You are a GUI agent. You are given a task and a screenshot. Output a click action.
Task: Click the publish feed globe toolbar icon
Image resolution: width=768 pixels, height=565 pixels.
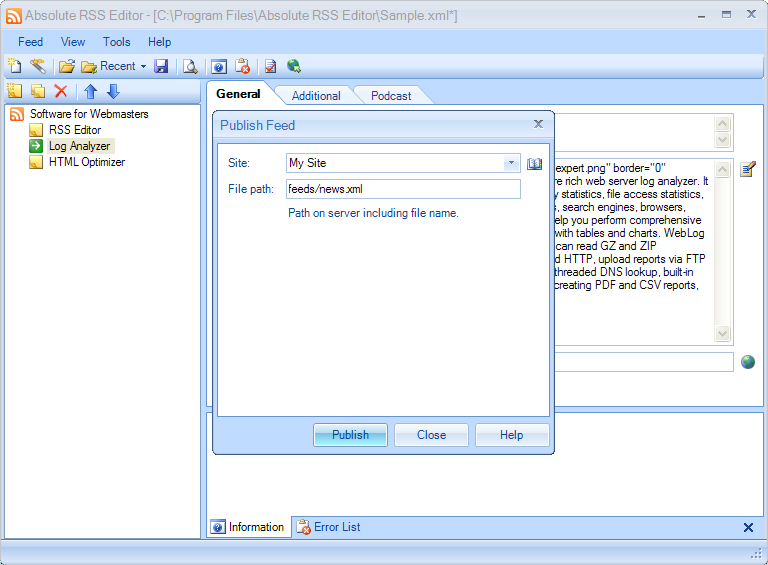click(x=294, y=66)
